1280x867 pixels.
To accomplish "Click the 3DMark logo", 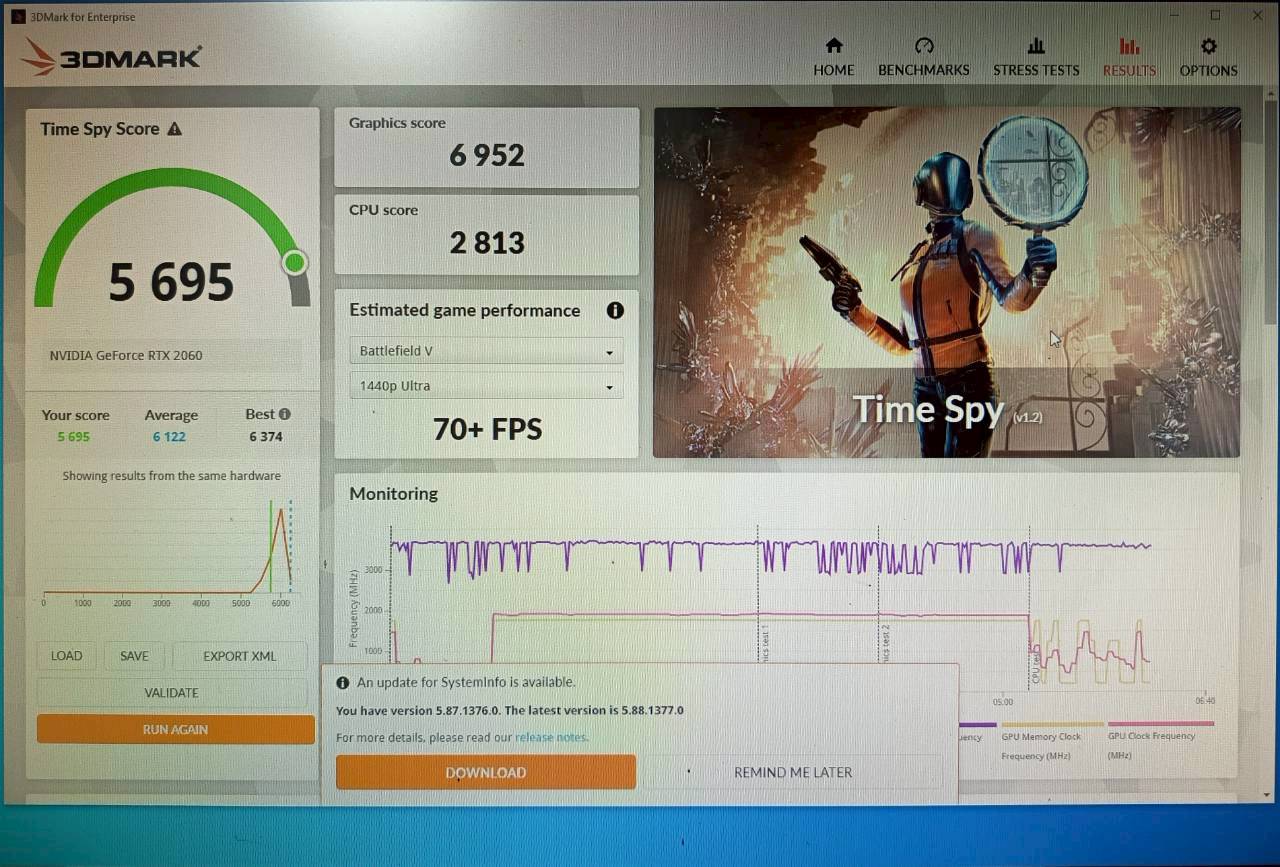I will (x=110, y=56).
